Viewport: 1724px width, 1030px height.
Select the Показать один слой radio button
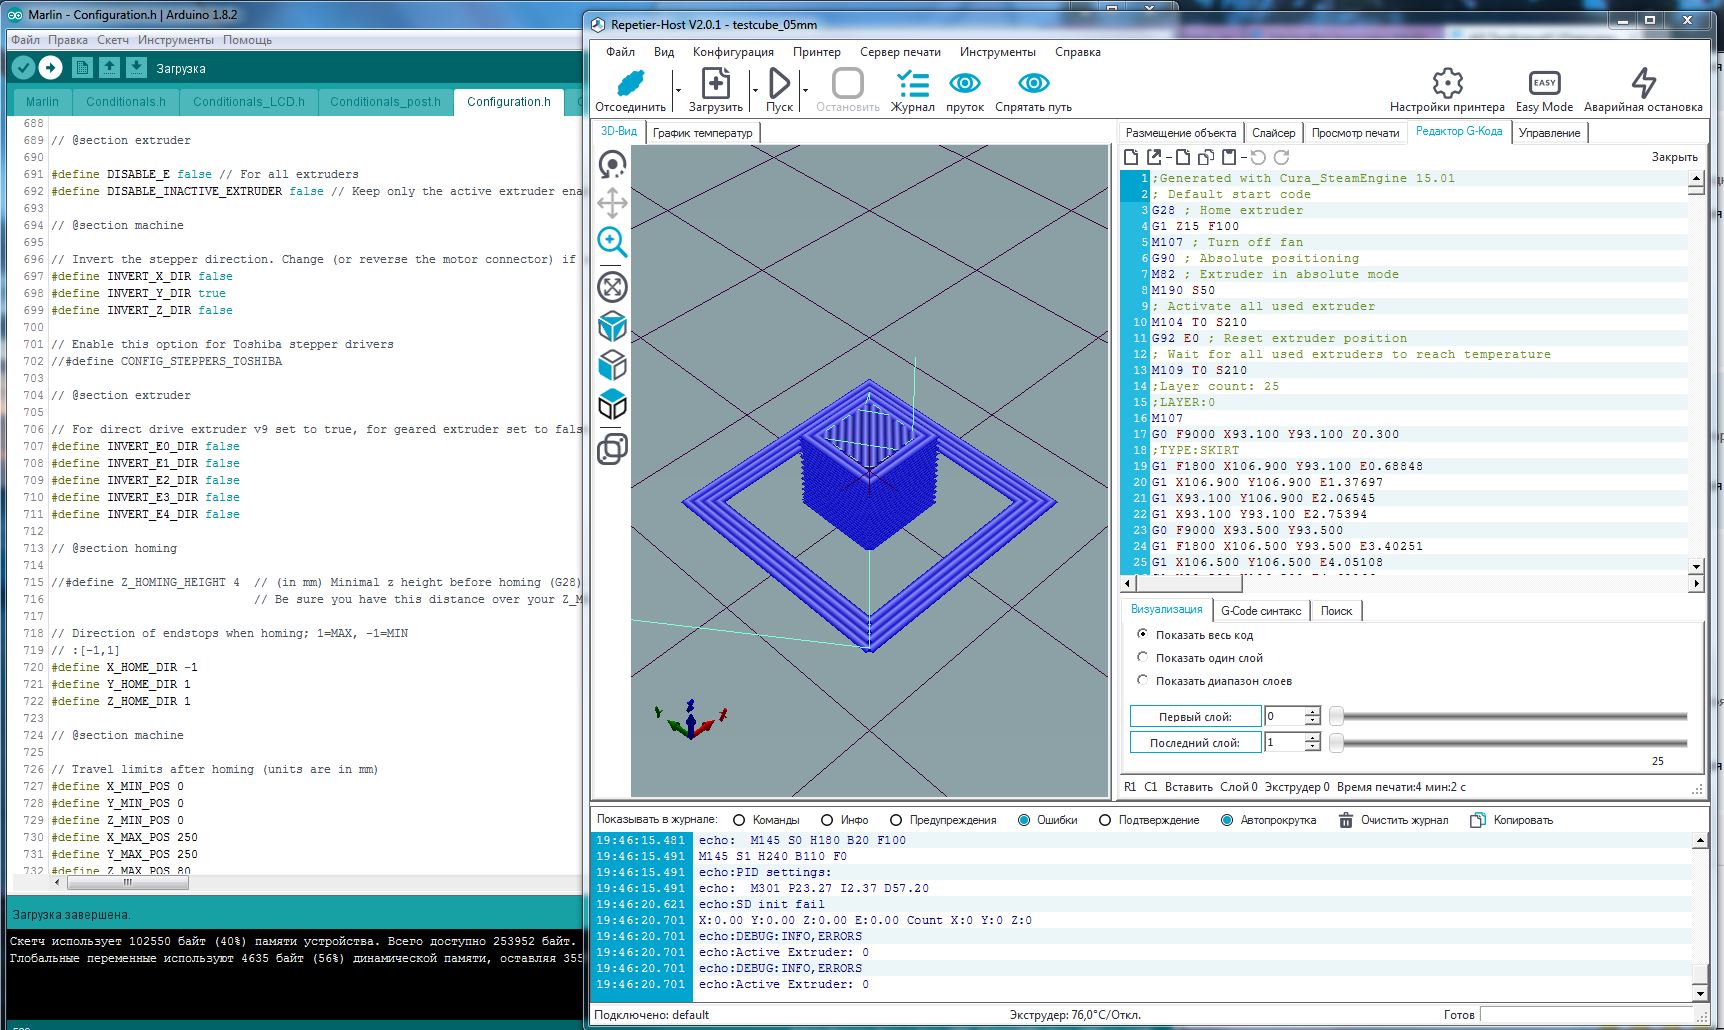[x=1143, y=658]
